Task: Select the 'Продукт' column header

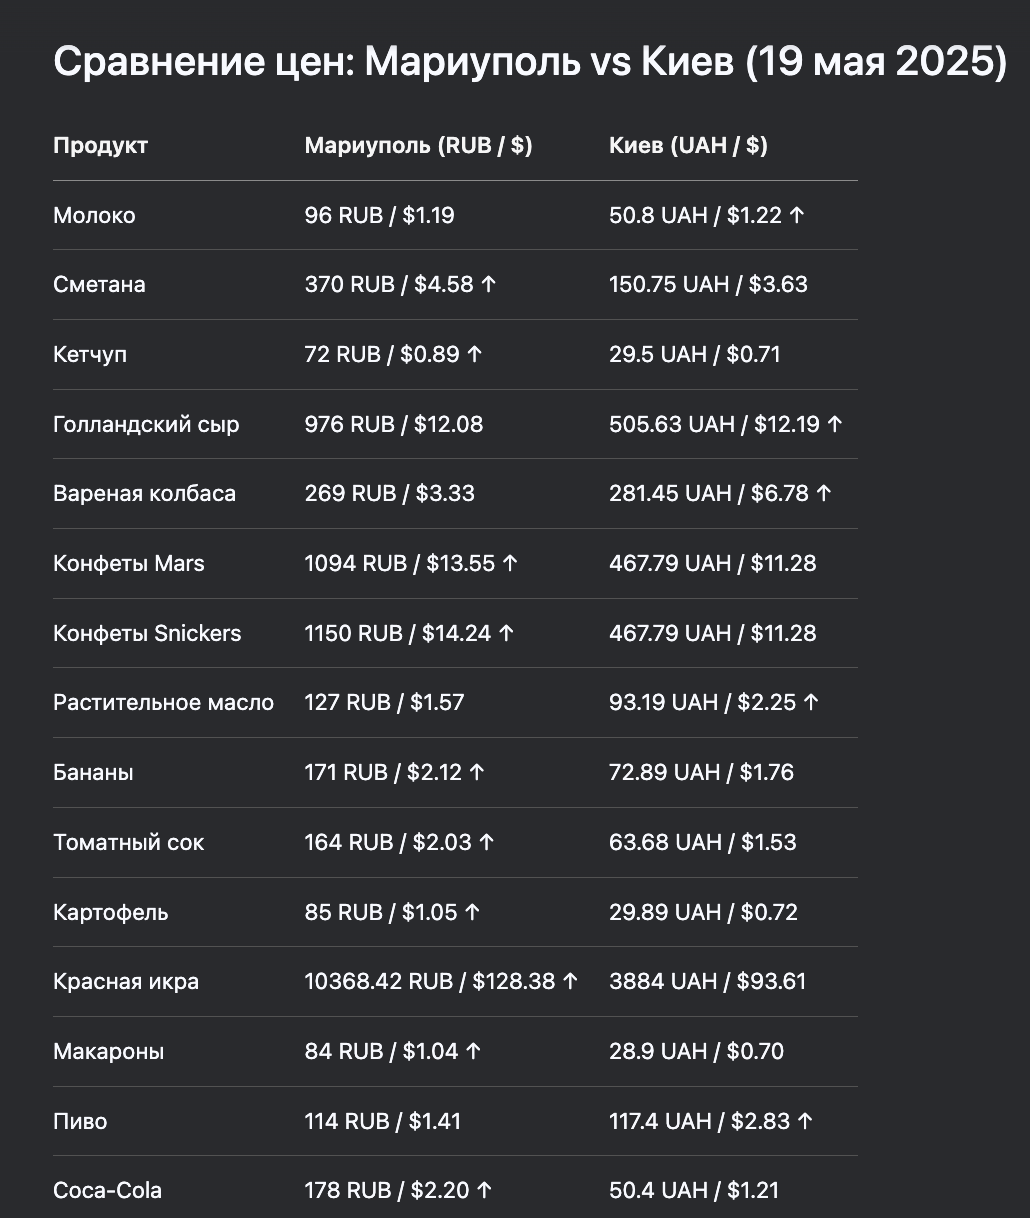Action: (100, 145)
